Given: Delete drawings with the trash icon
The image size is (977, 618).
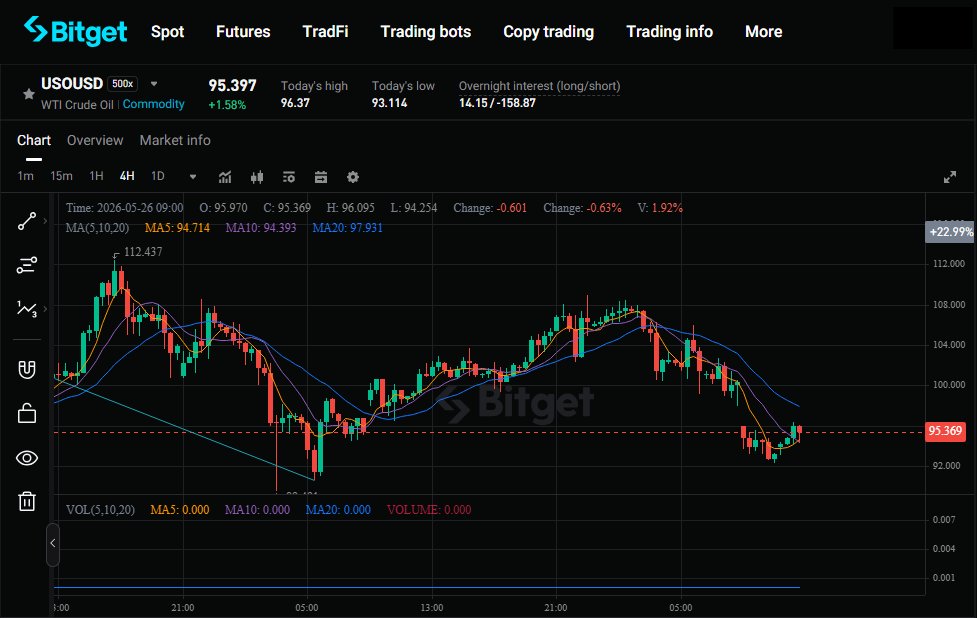Looking at the screenshot, I should [27, 501].
